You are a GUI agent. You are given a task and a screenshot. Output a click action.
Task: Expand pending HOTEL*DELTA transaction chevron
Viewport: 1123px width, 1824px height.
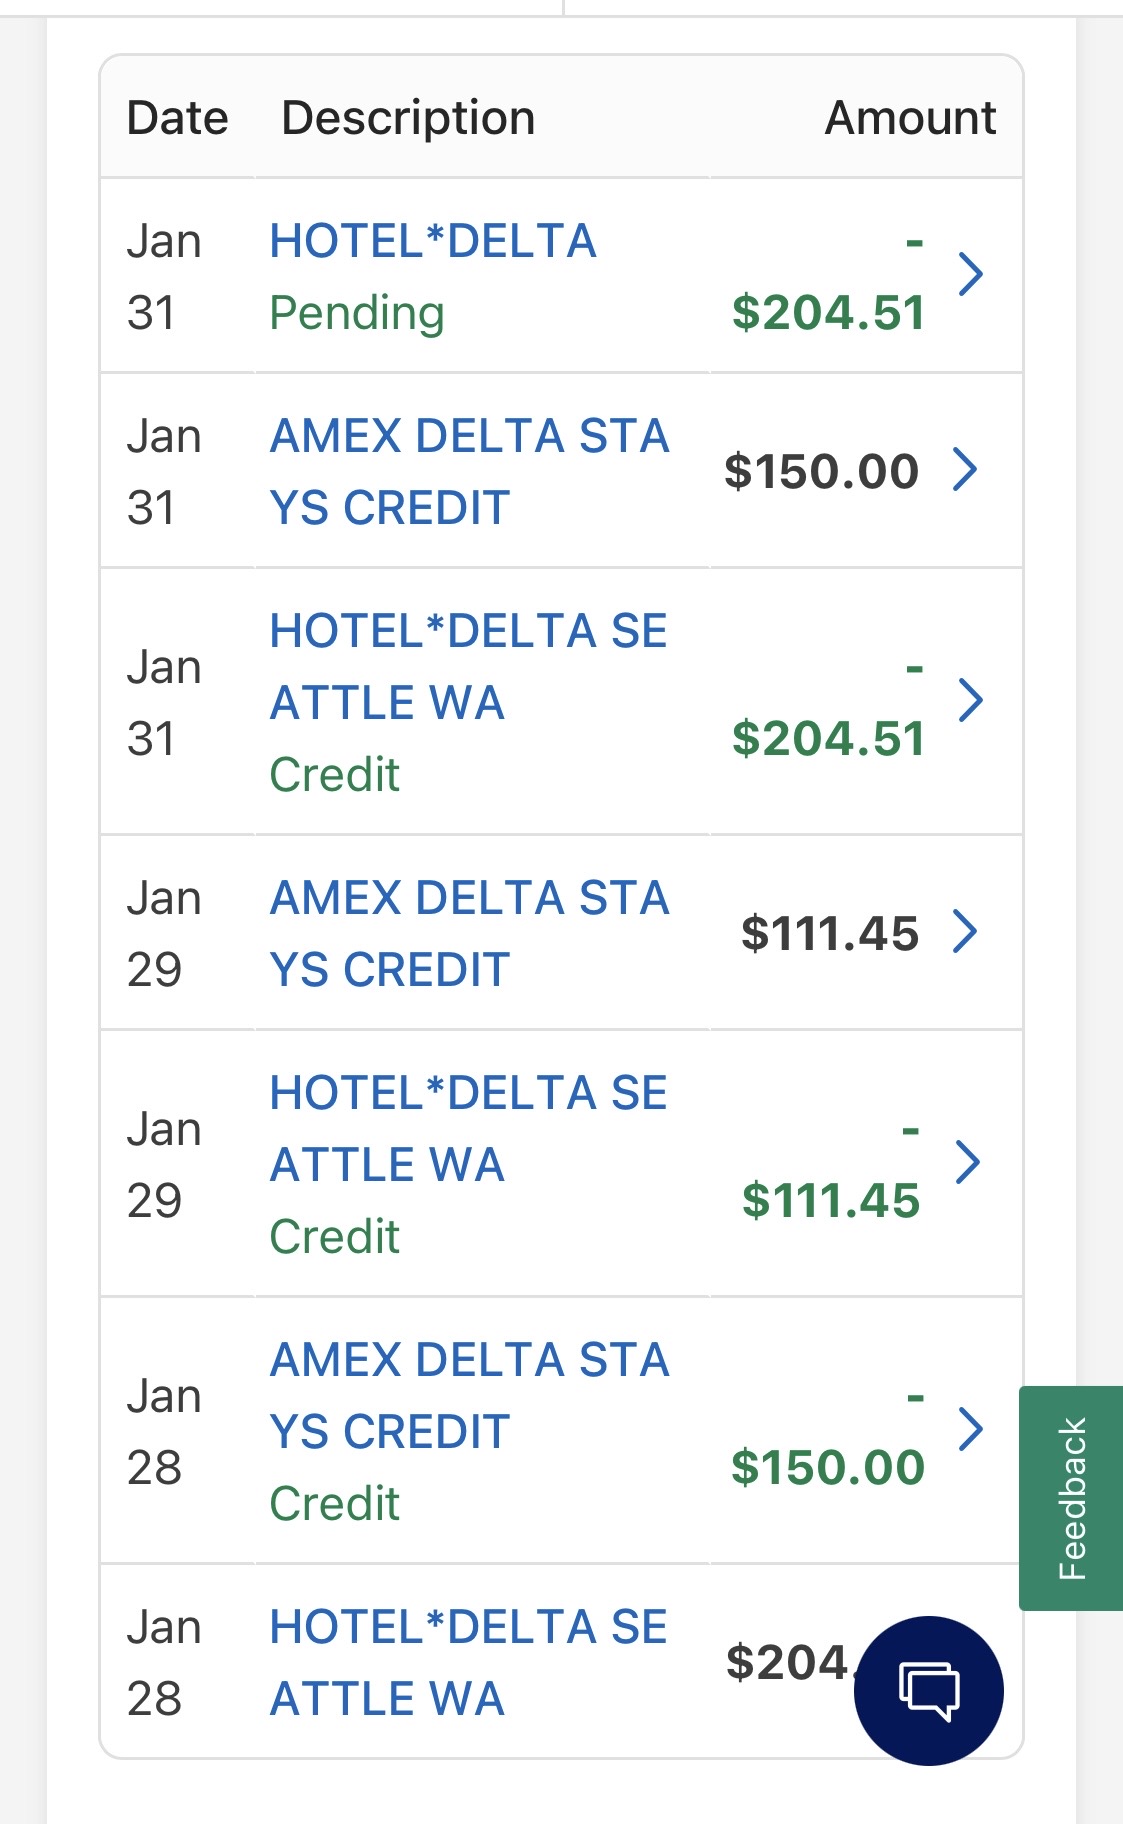pyautogui.click(x=970, y=274)
